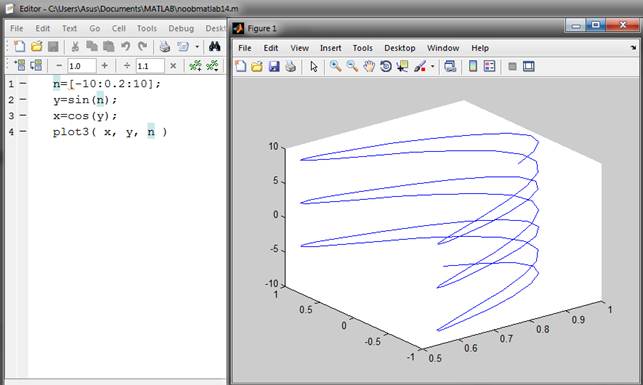Click the 1.0 increment value input field
The width and height of the screenshot is (643, 385).
pos(82,66)
